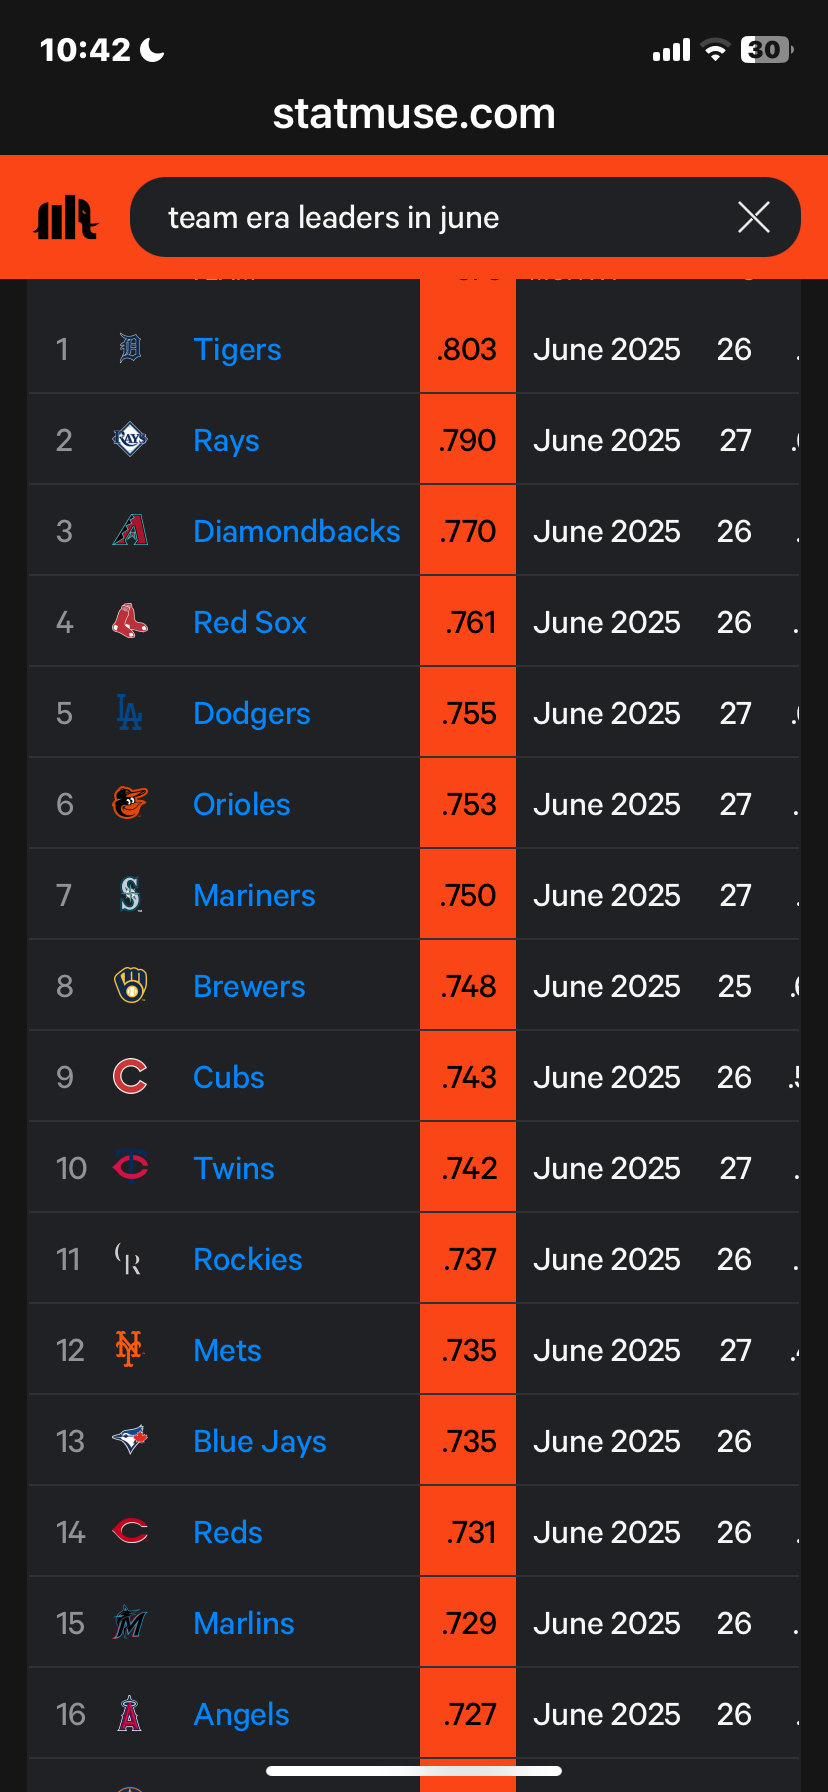
Task: Open the Tigers team logo
Action: [x=130, y=349]
